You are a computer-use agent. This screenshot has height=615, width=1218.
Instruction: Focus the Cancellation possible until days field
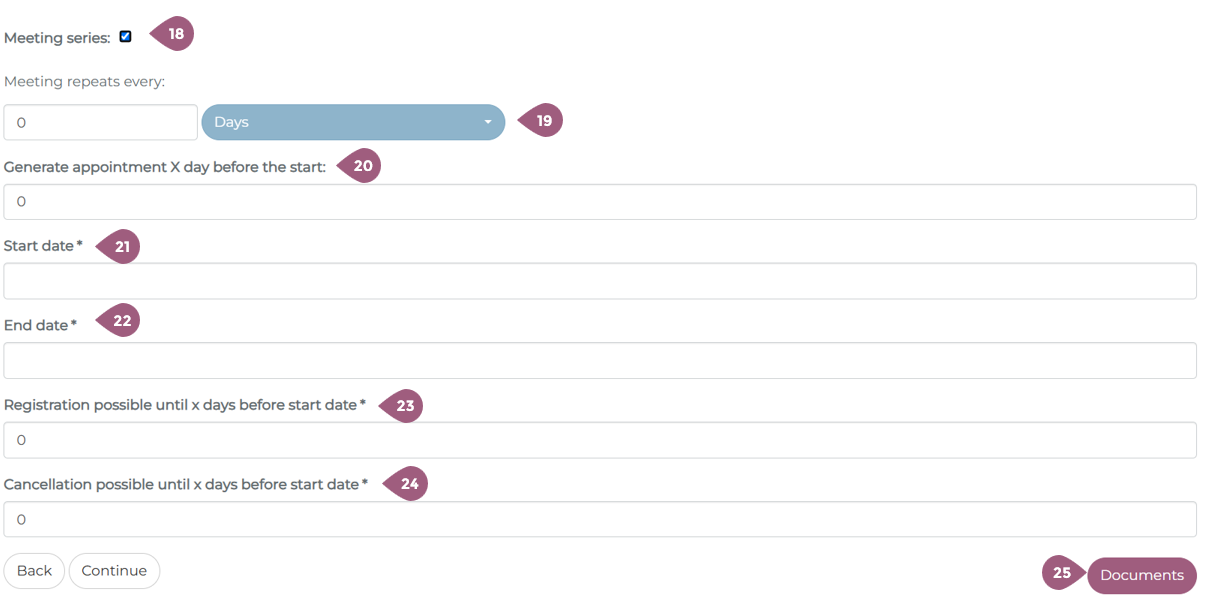coord(600,519)
